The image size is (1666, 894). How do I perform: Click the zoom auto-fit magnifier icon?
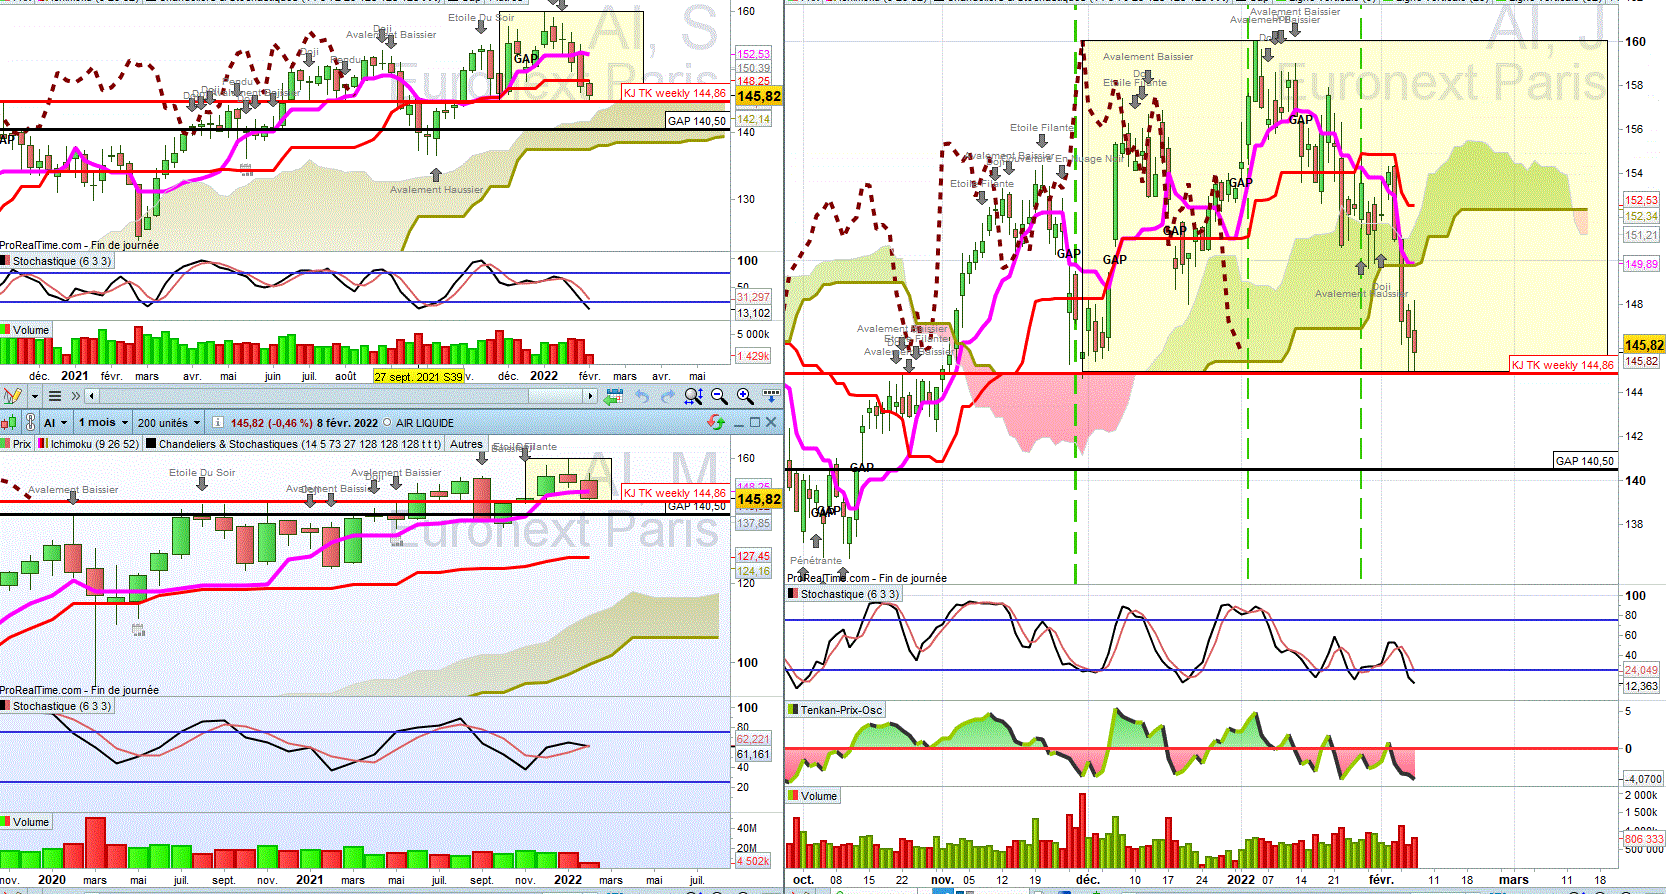(693, 396)
